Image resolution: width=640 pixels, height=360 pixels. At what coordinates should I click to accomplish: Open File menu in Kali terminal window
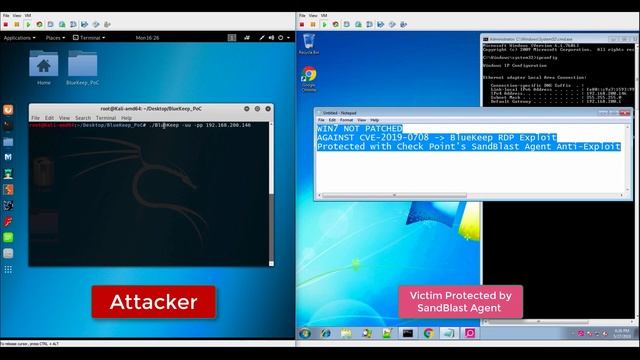tap(36, 118)
